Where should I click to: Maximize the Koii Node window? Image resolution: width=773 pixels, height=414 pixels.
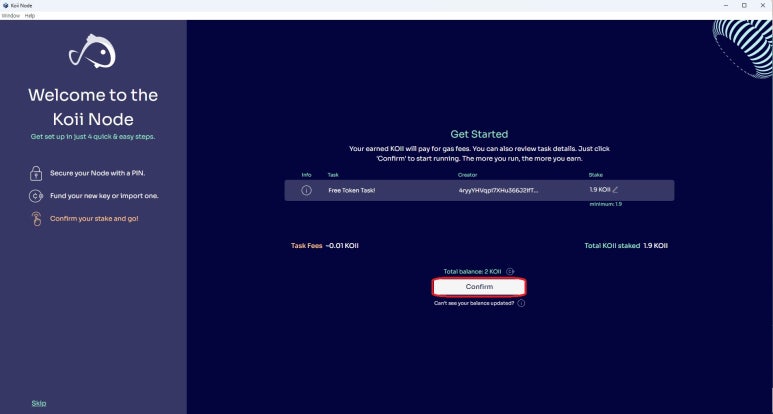pos(744,5)
